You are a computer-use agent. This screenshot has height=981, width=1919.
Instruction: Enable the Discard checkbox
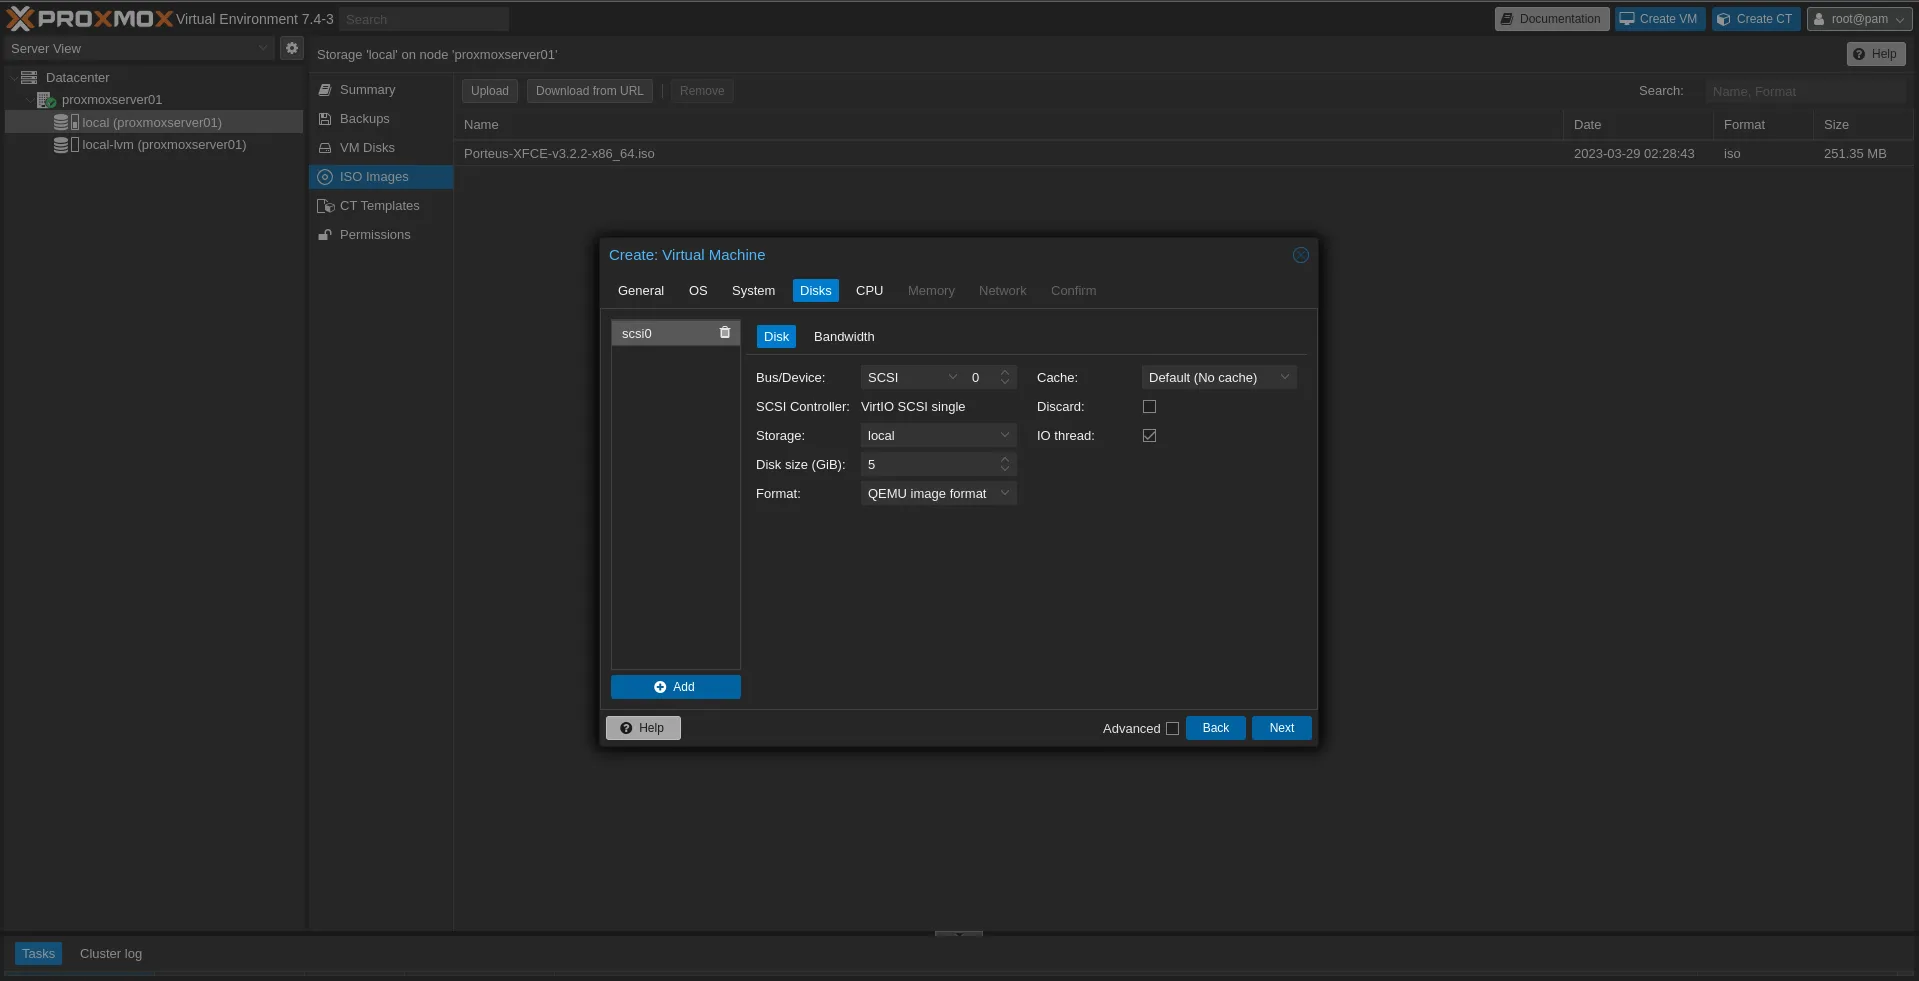[x=1149, y=407]
